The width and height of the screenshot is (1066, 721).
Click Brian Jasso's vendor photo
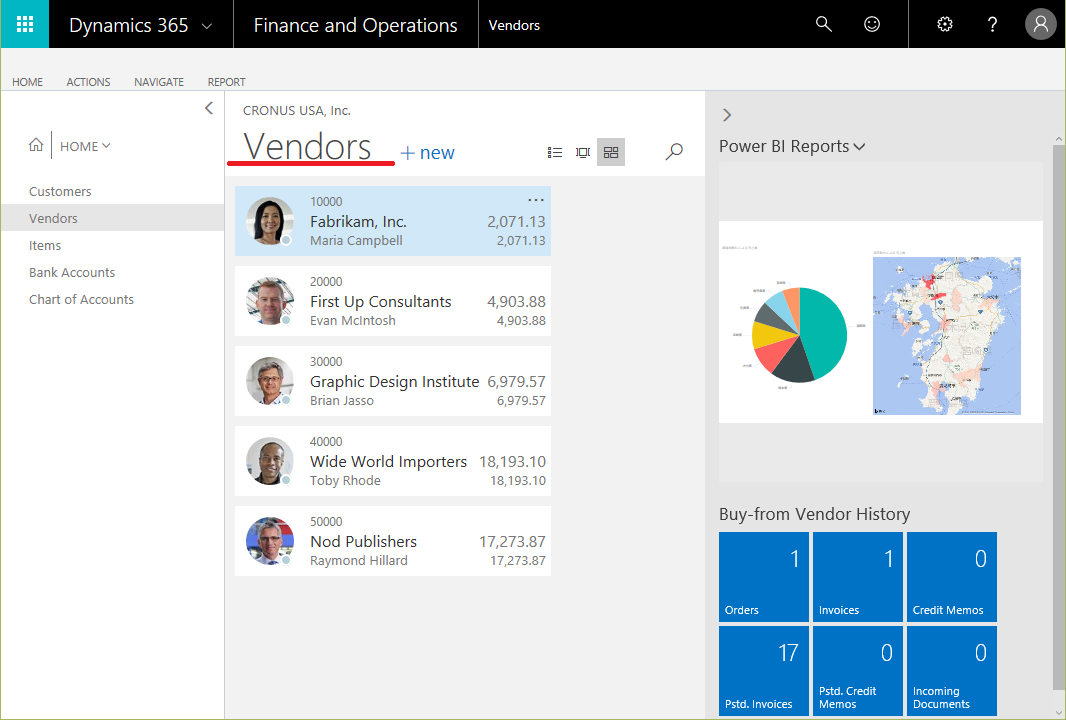coord(270,381)
